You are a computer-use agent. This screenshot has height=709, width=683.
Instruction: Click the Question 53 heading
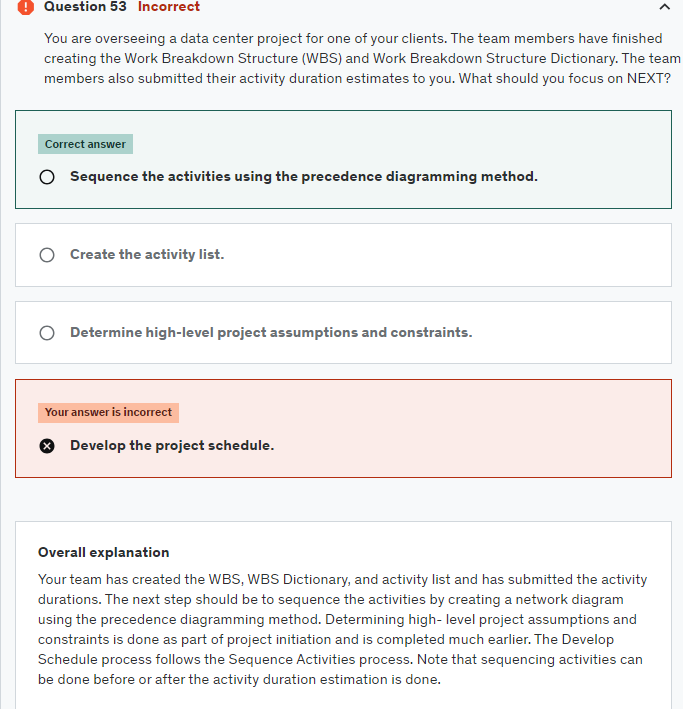tap(85, 7)
